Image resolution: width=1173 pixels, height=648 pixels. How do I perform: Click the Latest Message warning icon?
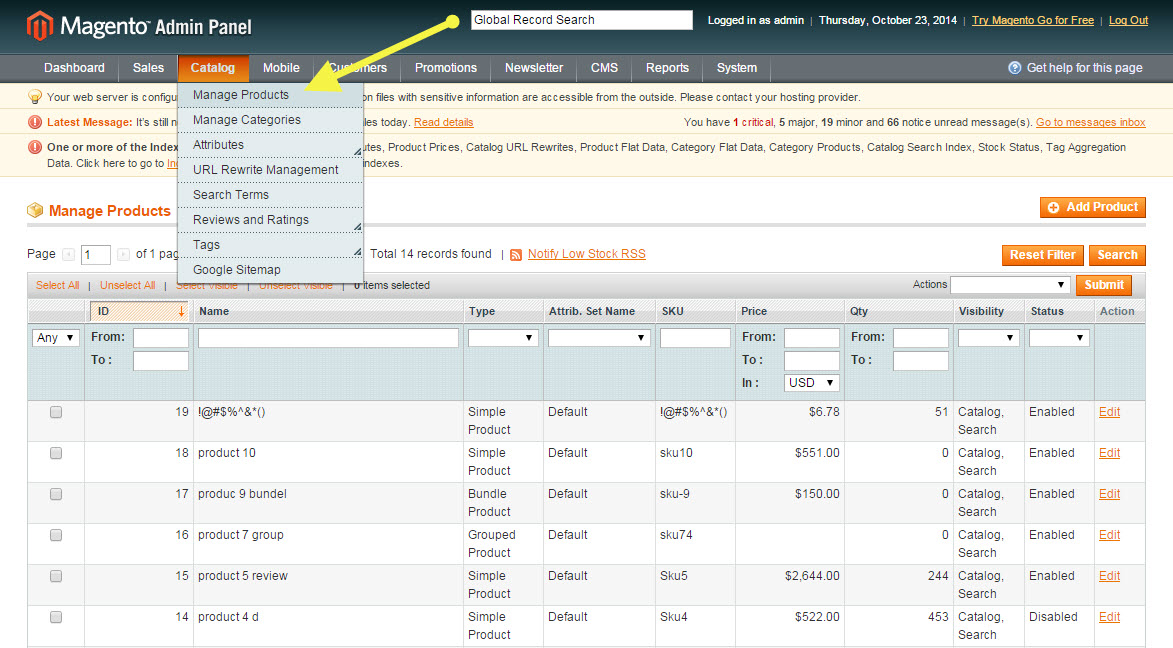tap(34, 122)
